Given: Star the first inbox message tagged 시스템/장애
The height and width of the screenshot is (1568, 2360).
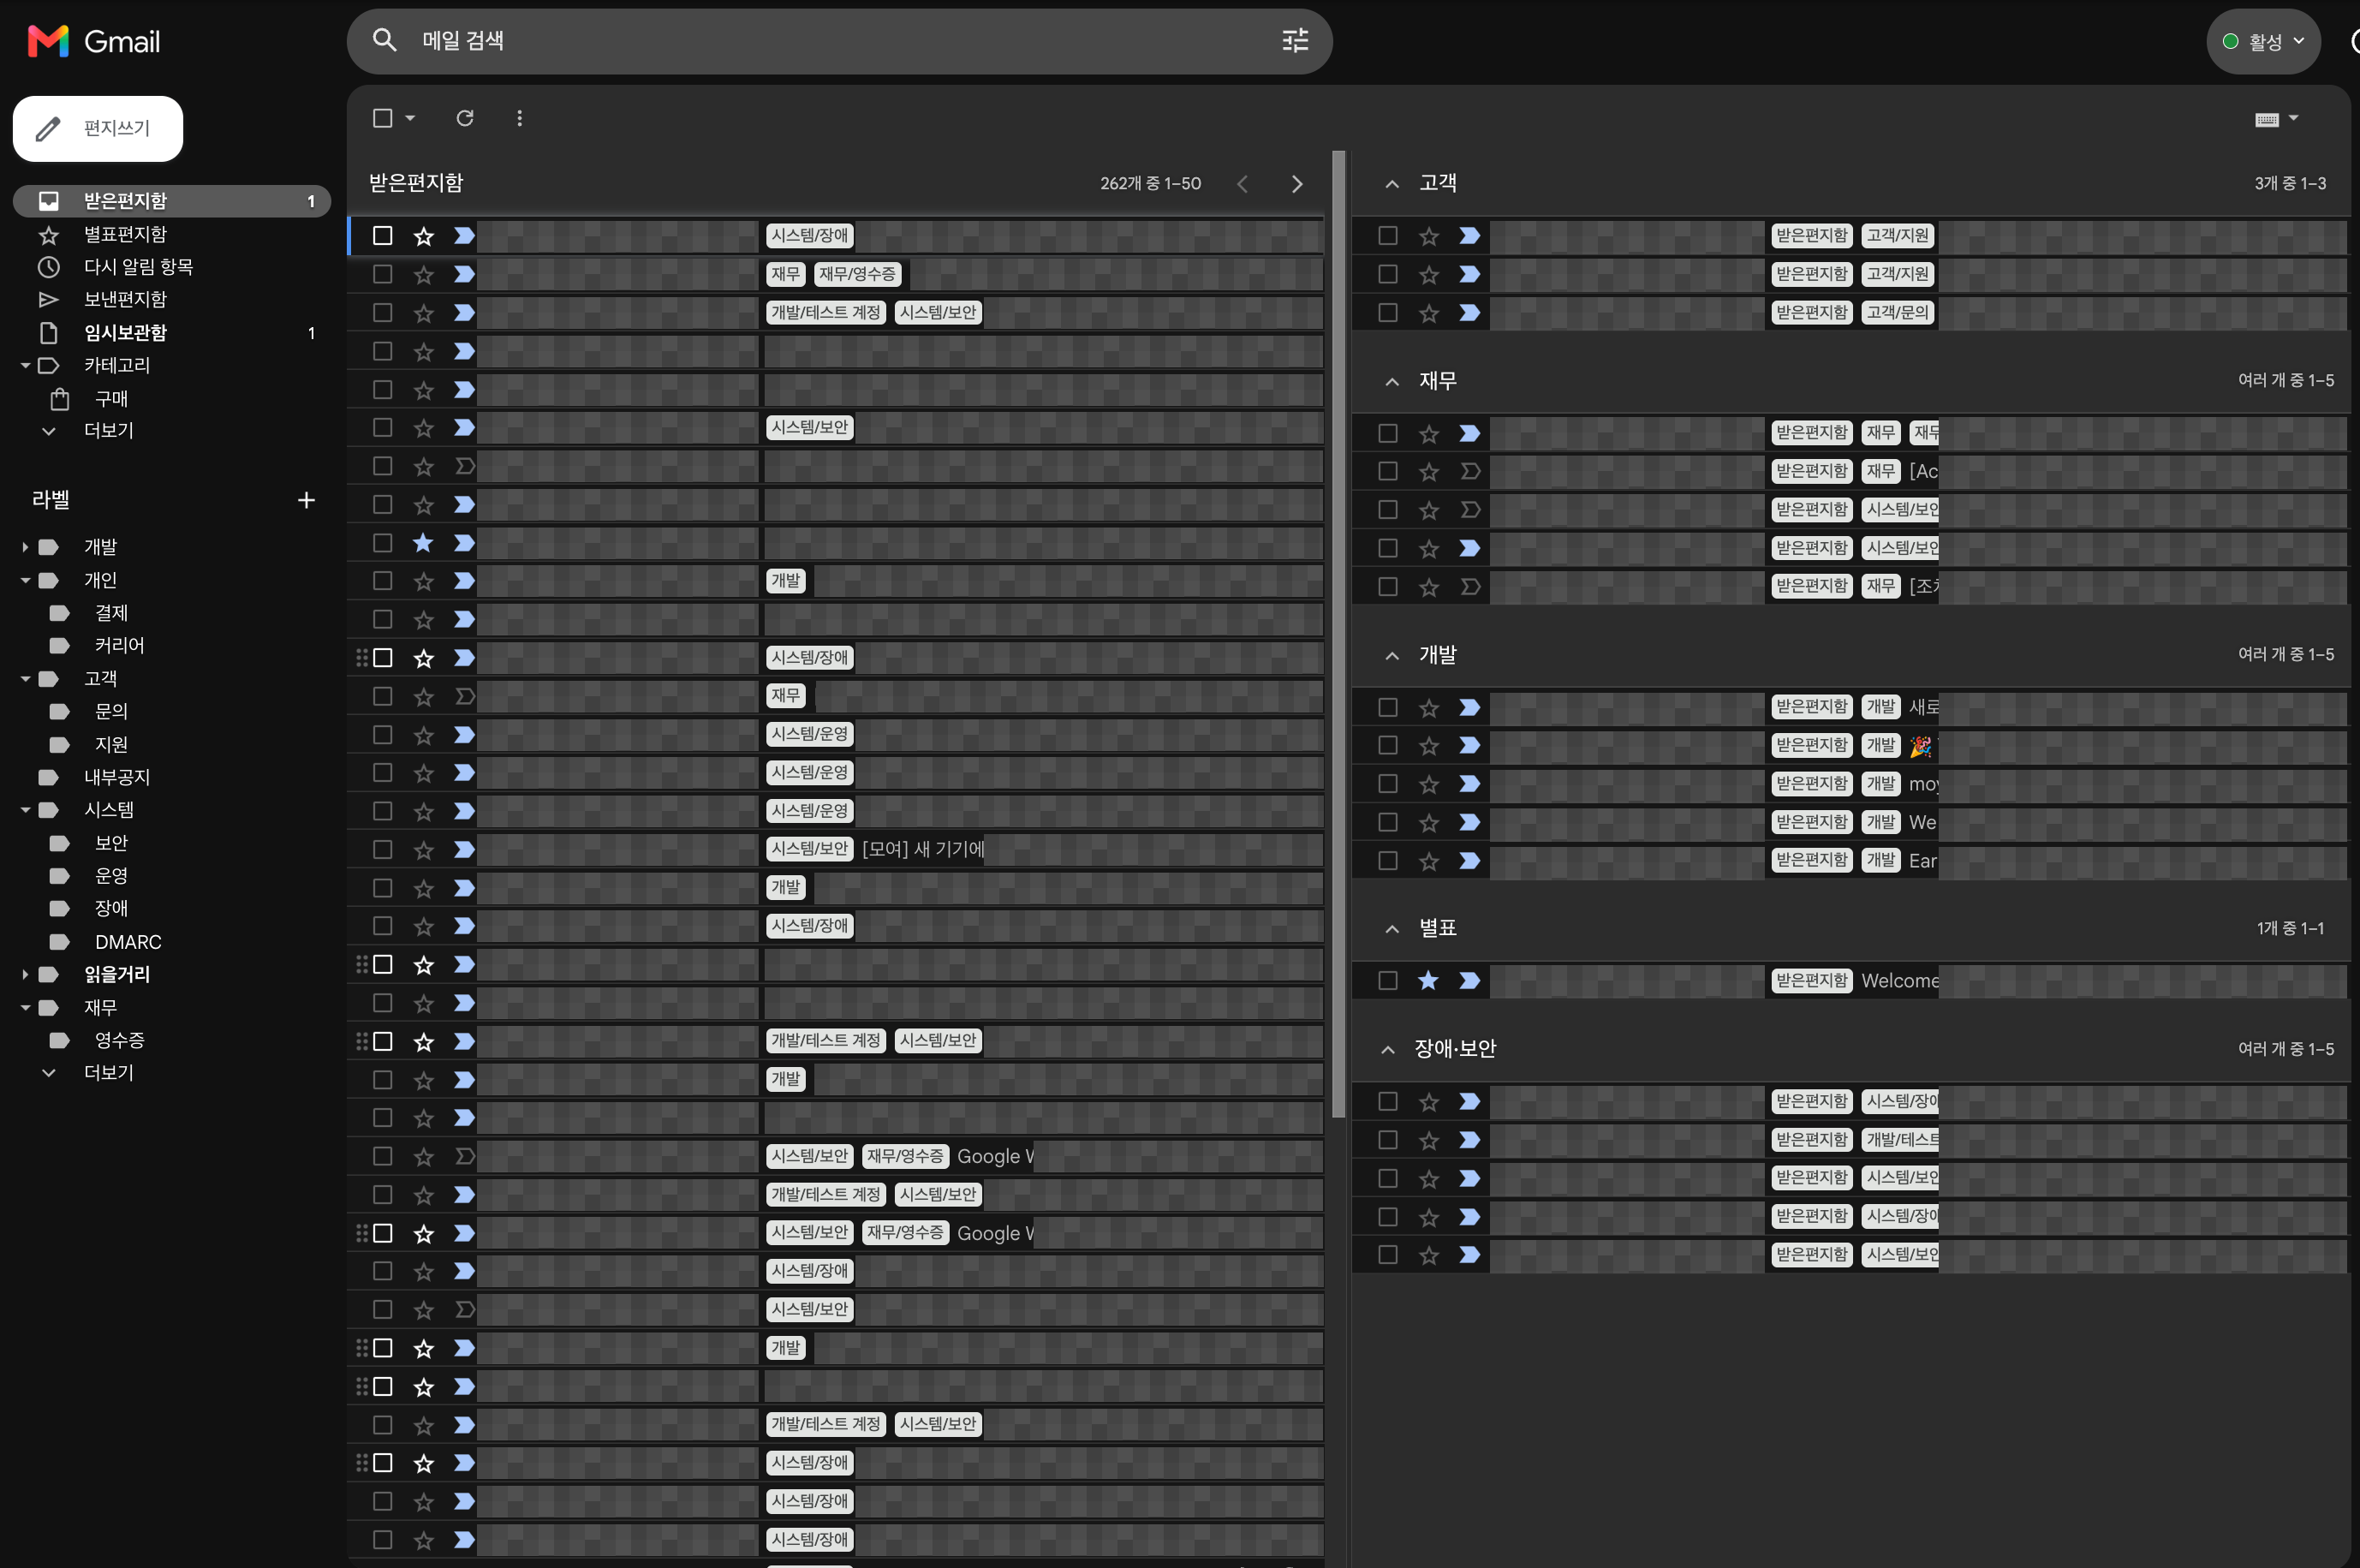Looking at the screenshot, I should [424, 236].
